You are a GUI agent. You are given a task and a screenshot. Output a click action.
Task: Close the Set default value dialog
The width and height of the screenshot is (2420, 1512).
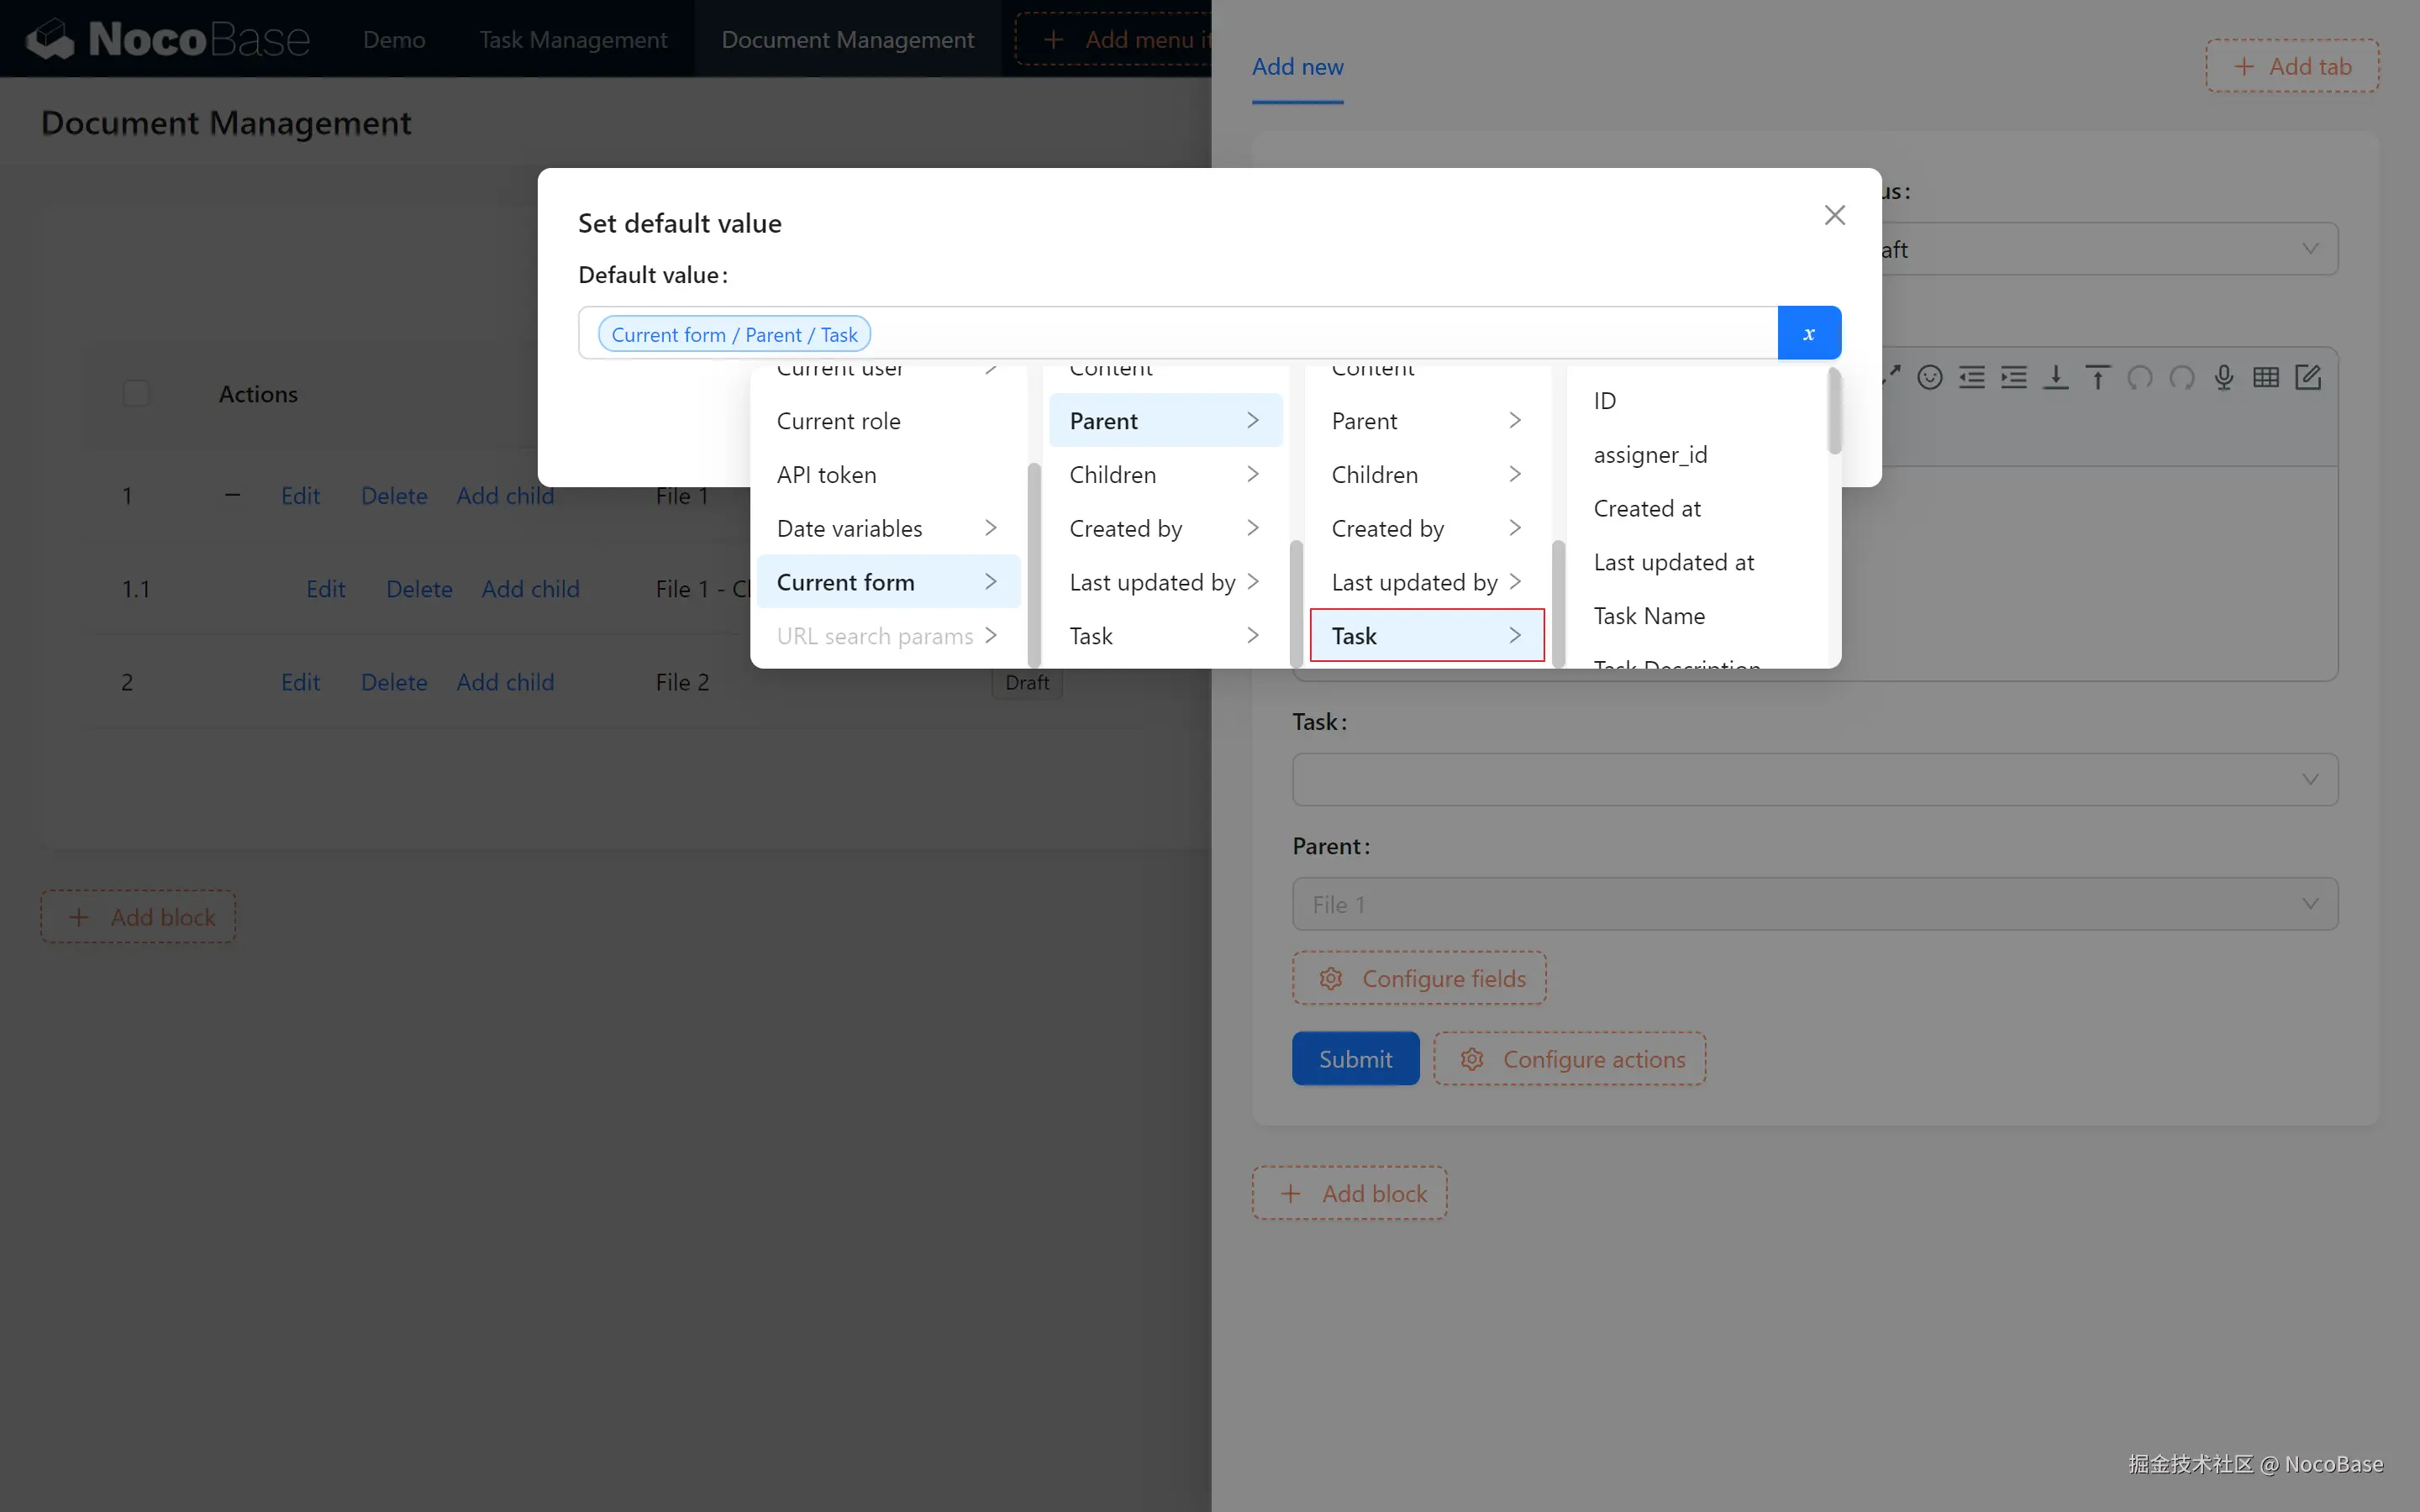point(1834,215)
